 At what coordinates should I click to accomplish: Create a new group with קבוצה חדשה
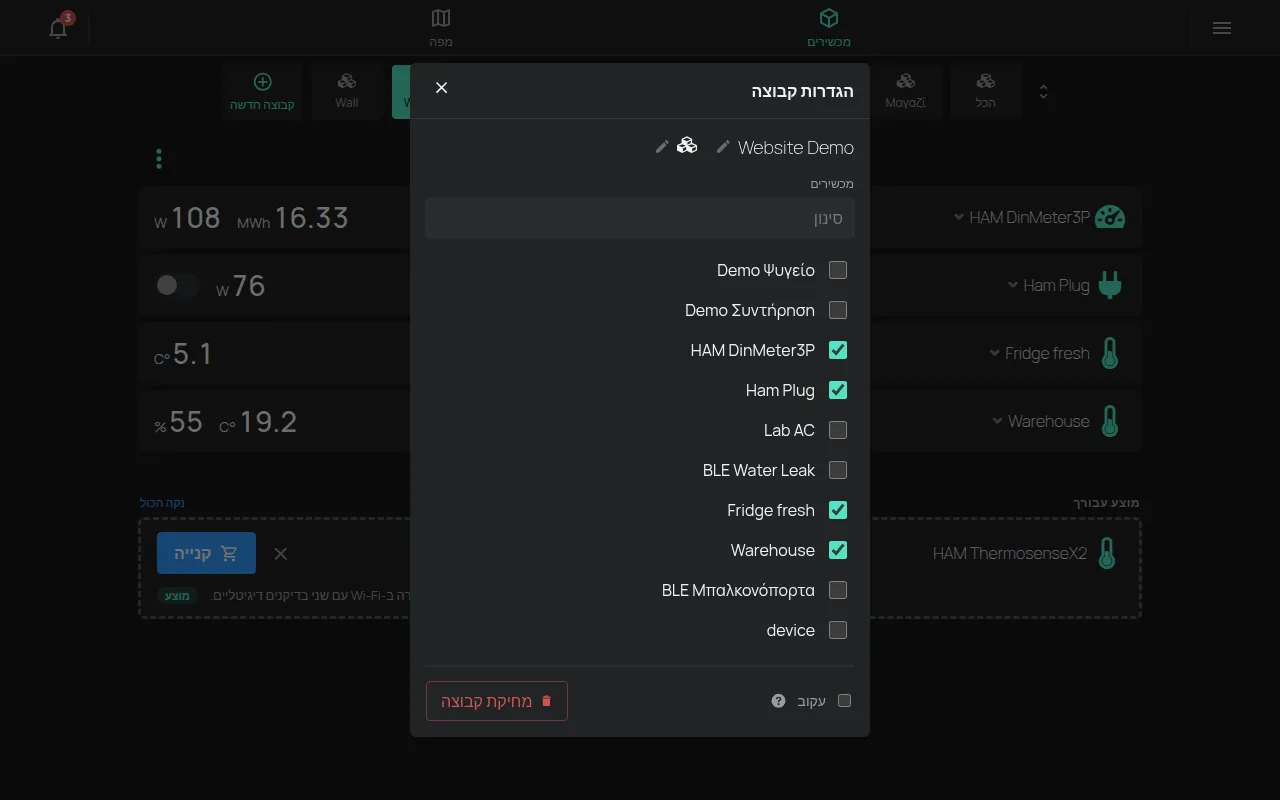pyautogui.click(x=262, y=91)
